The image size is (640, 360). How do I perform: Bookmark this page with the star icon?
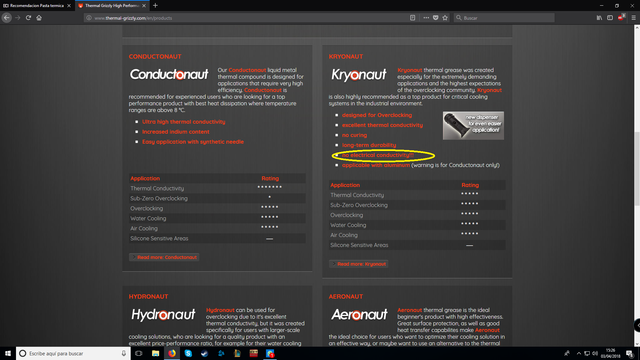[x=445, y=18]
